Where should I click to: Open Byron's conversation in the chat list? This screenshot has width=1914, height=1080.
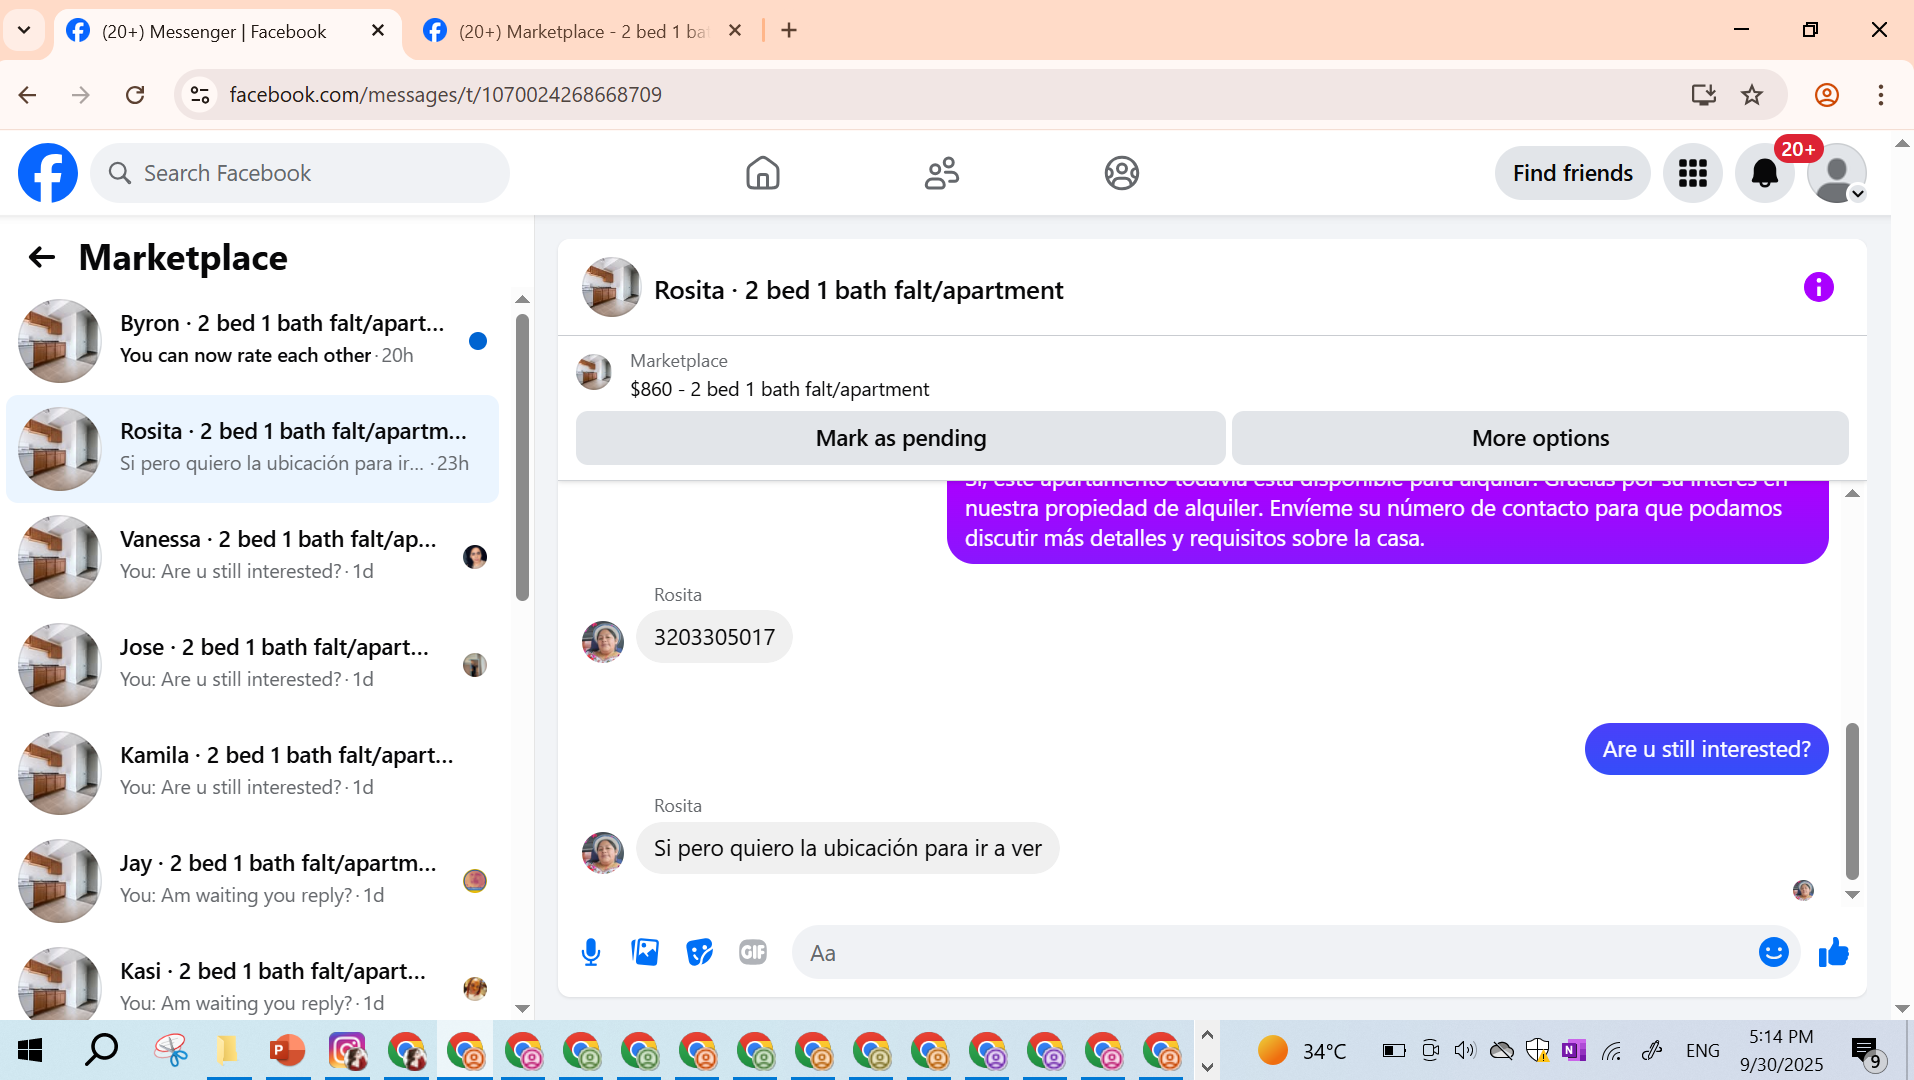point(252,340)
